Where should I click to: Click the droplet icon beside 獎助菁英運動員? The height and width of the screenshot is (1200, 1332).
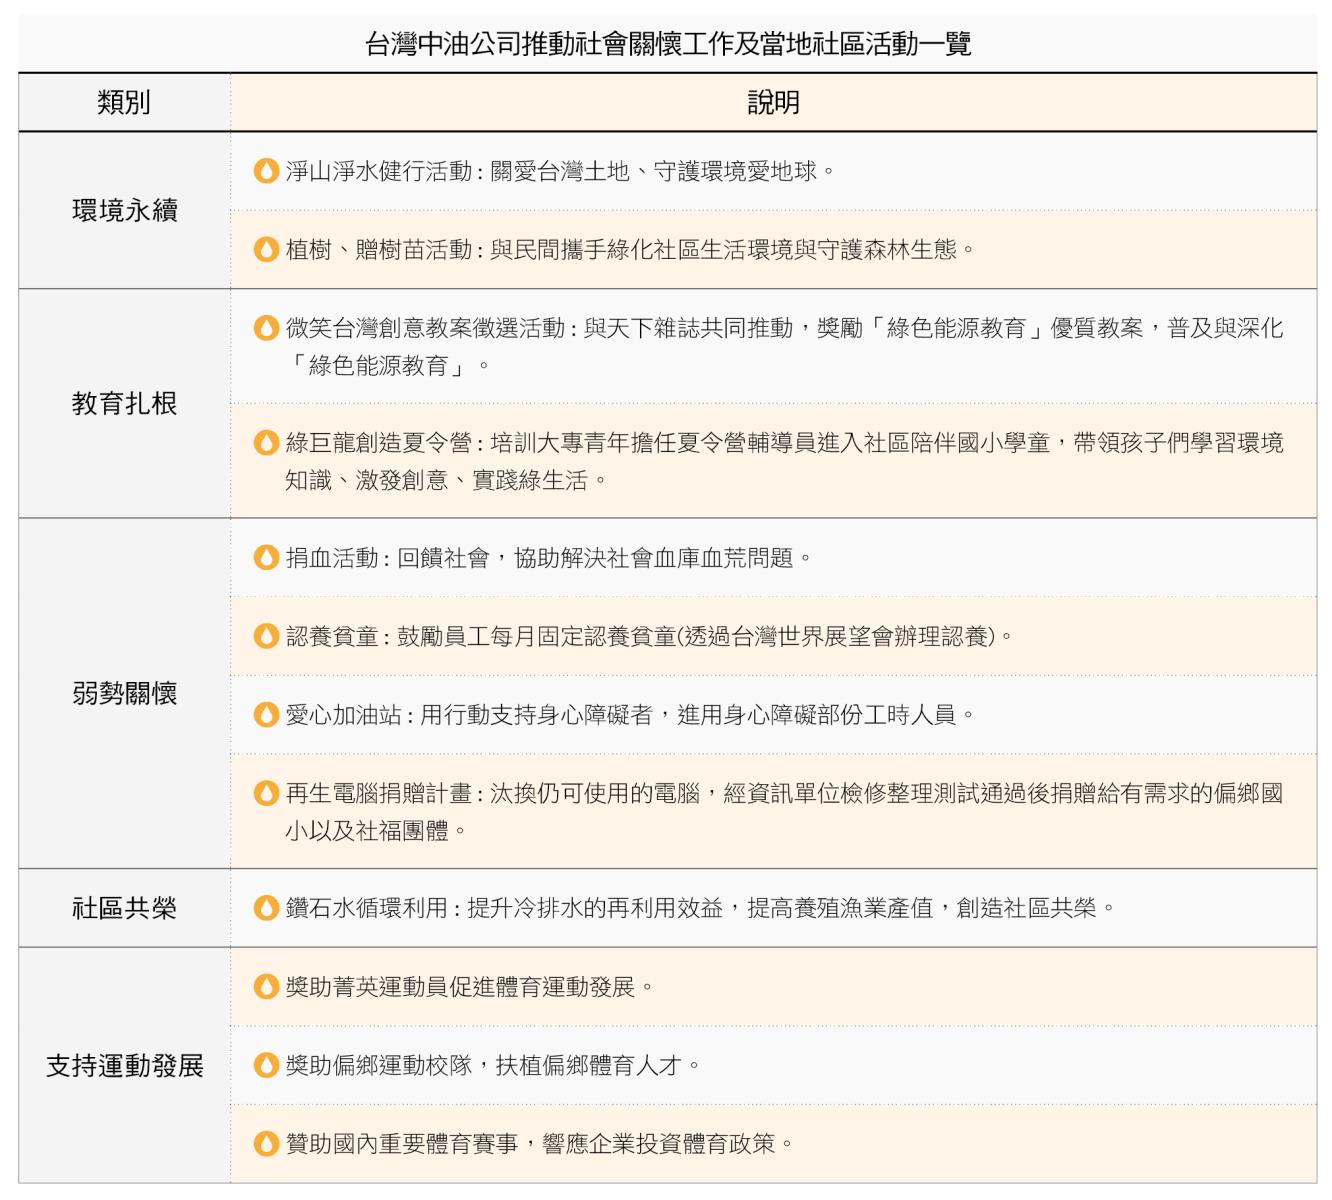[x=266, y=987]
